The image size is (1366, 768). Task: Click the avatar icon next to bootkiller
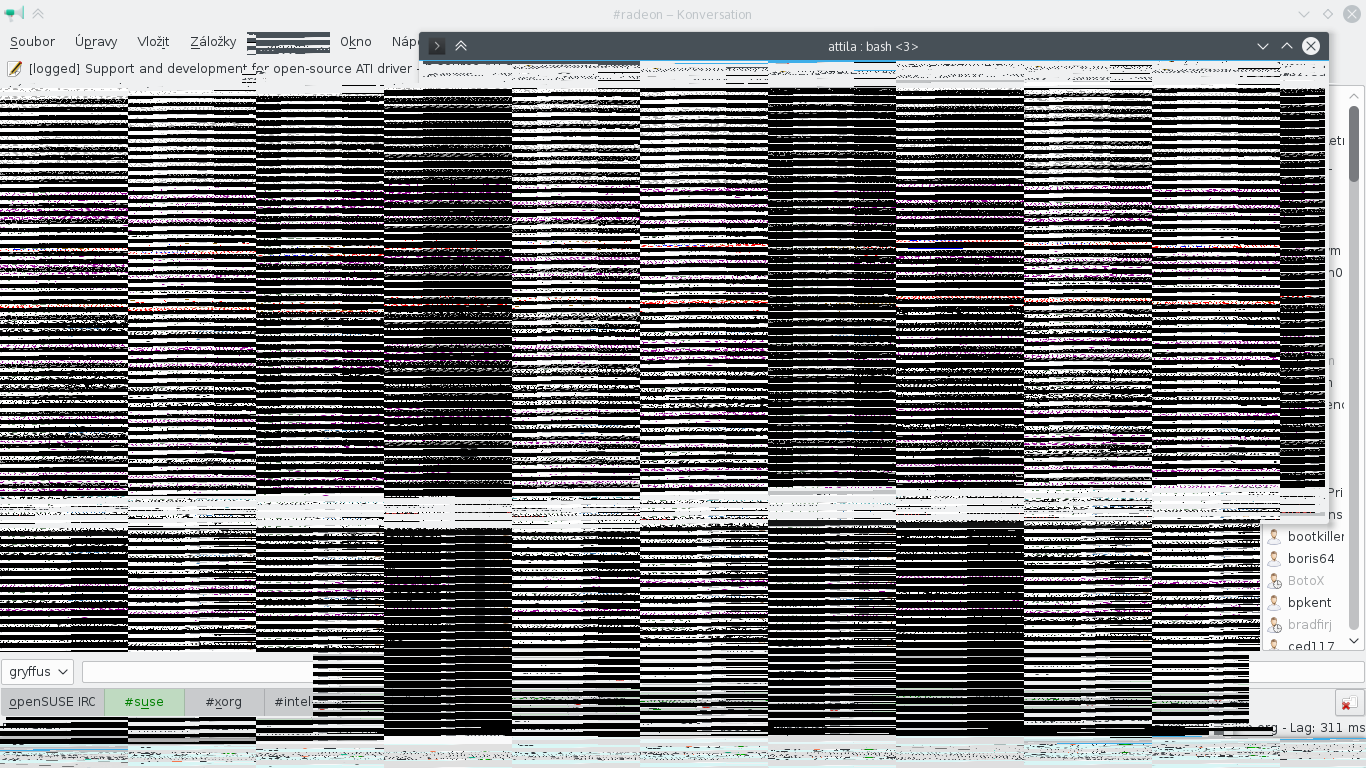(x=1274, y=536)
